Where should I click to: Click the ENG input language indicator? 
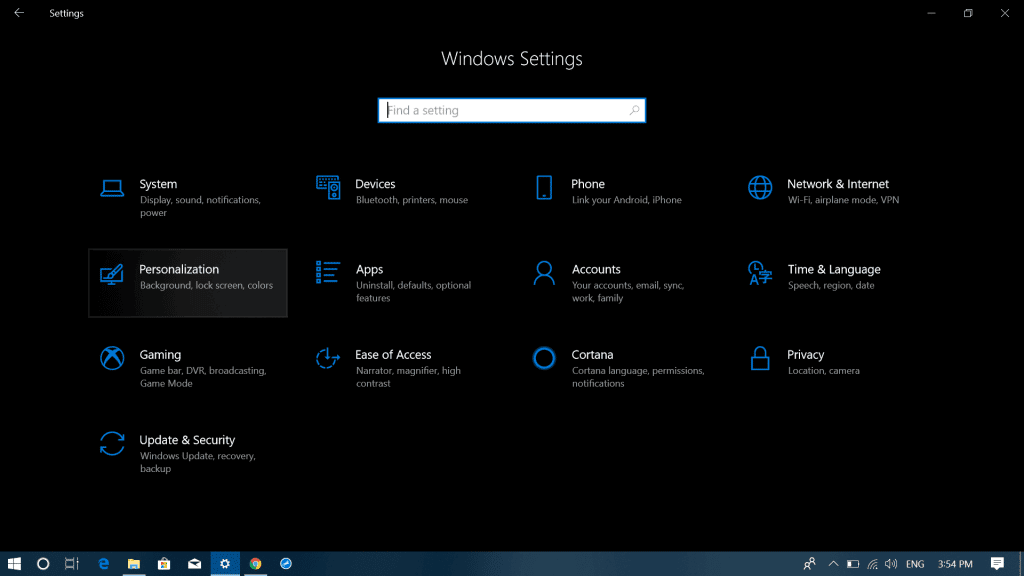point(915,564)
